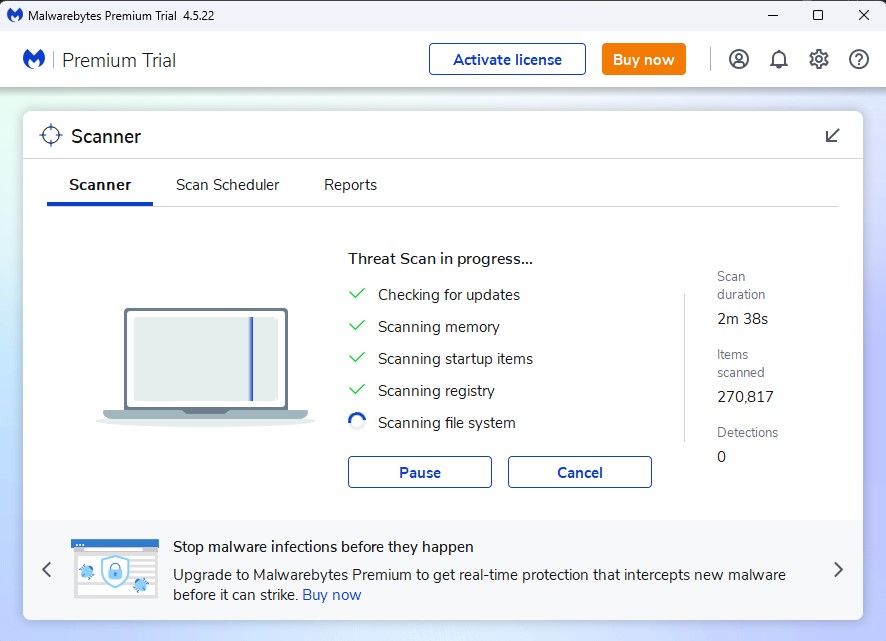Open the Reports tab

(x=350, y=185)
